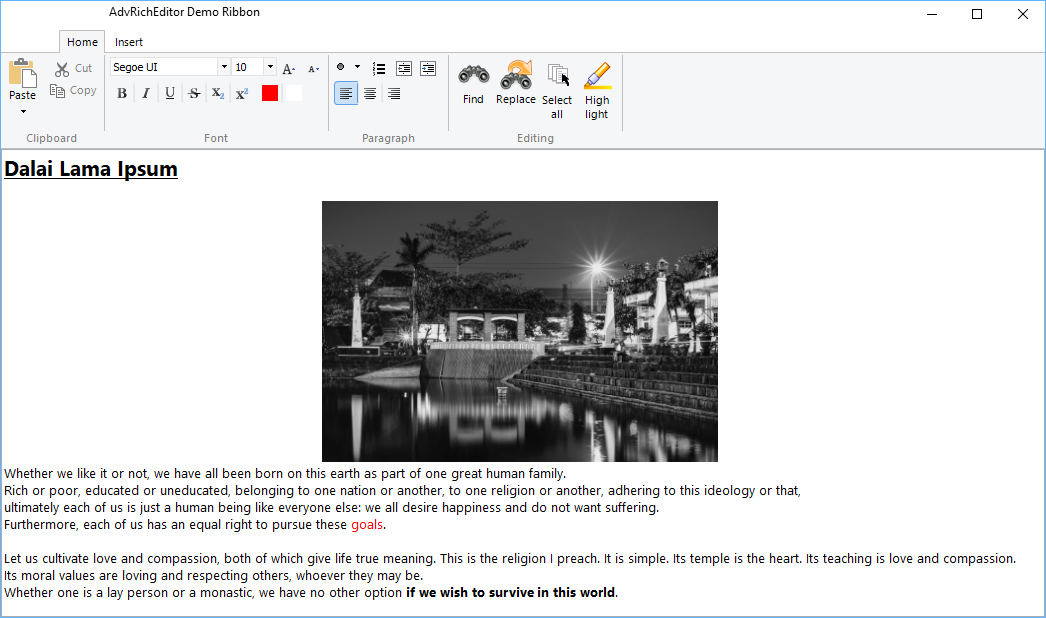Pick the red text color swatch
The width and height of the screenshot is (1046, 618).
(x=270, y=93)
